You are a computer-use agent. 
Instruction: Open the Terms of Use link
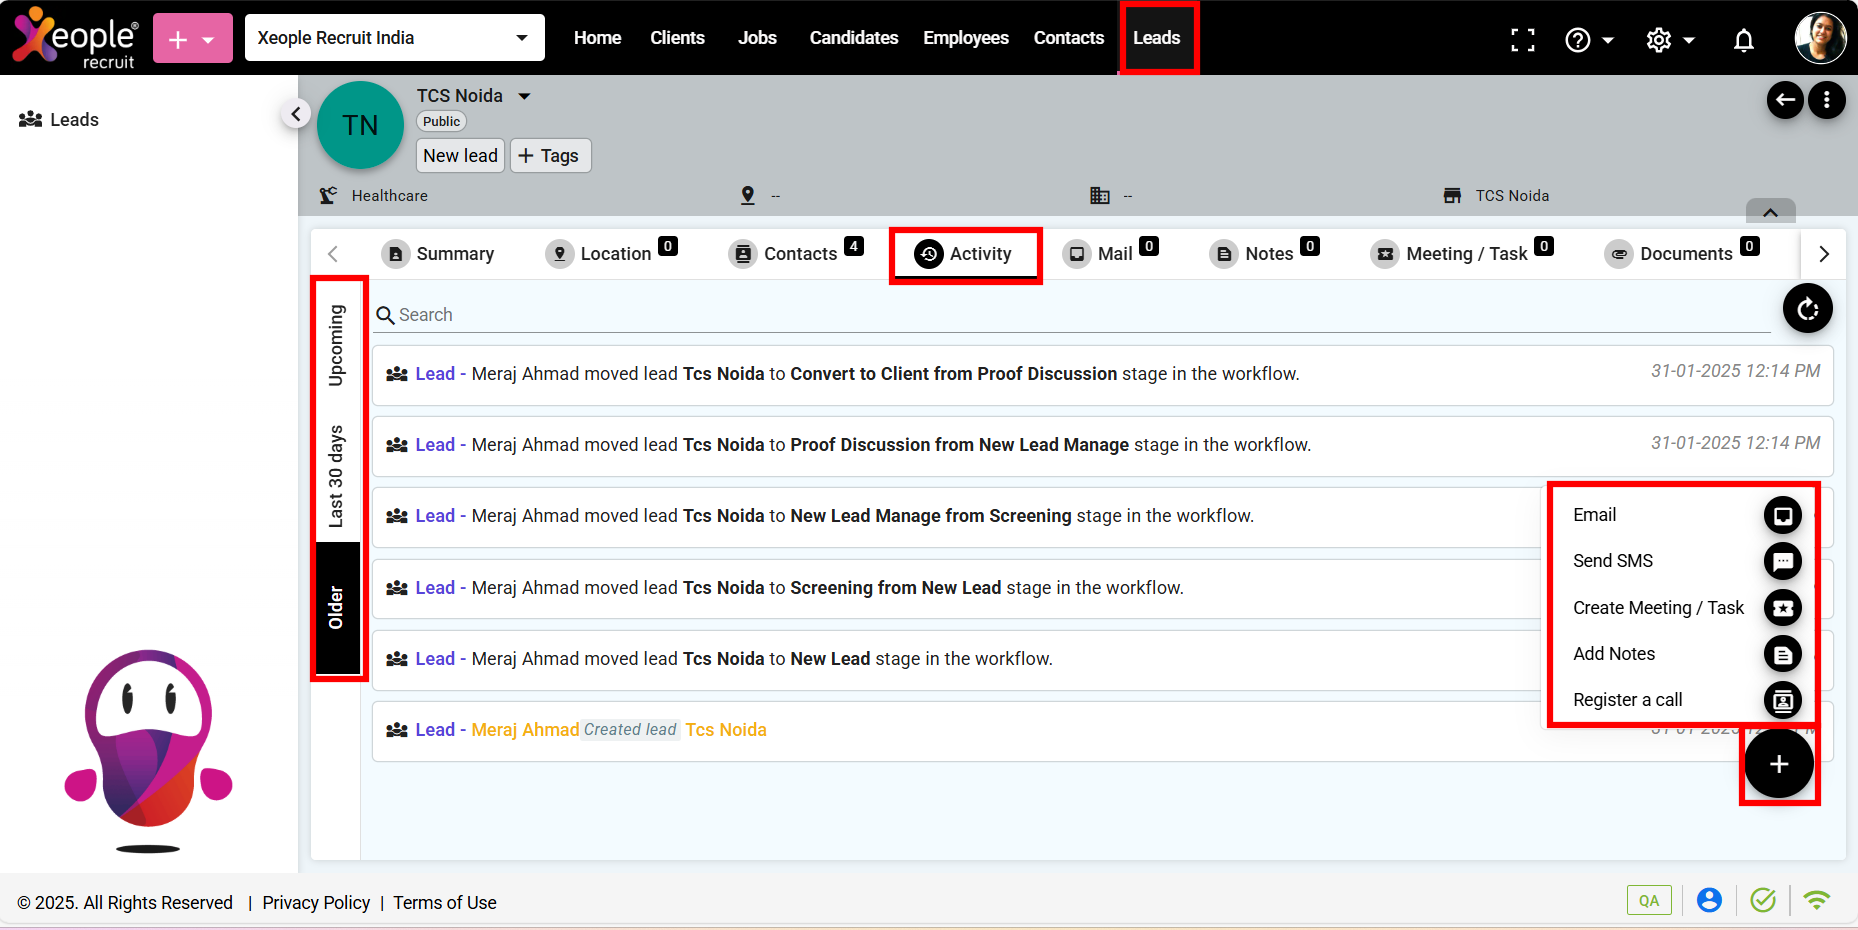[x=445, y=903]
